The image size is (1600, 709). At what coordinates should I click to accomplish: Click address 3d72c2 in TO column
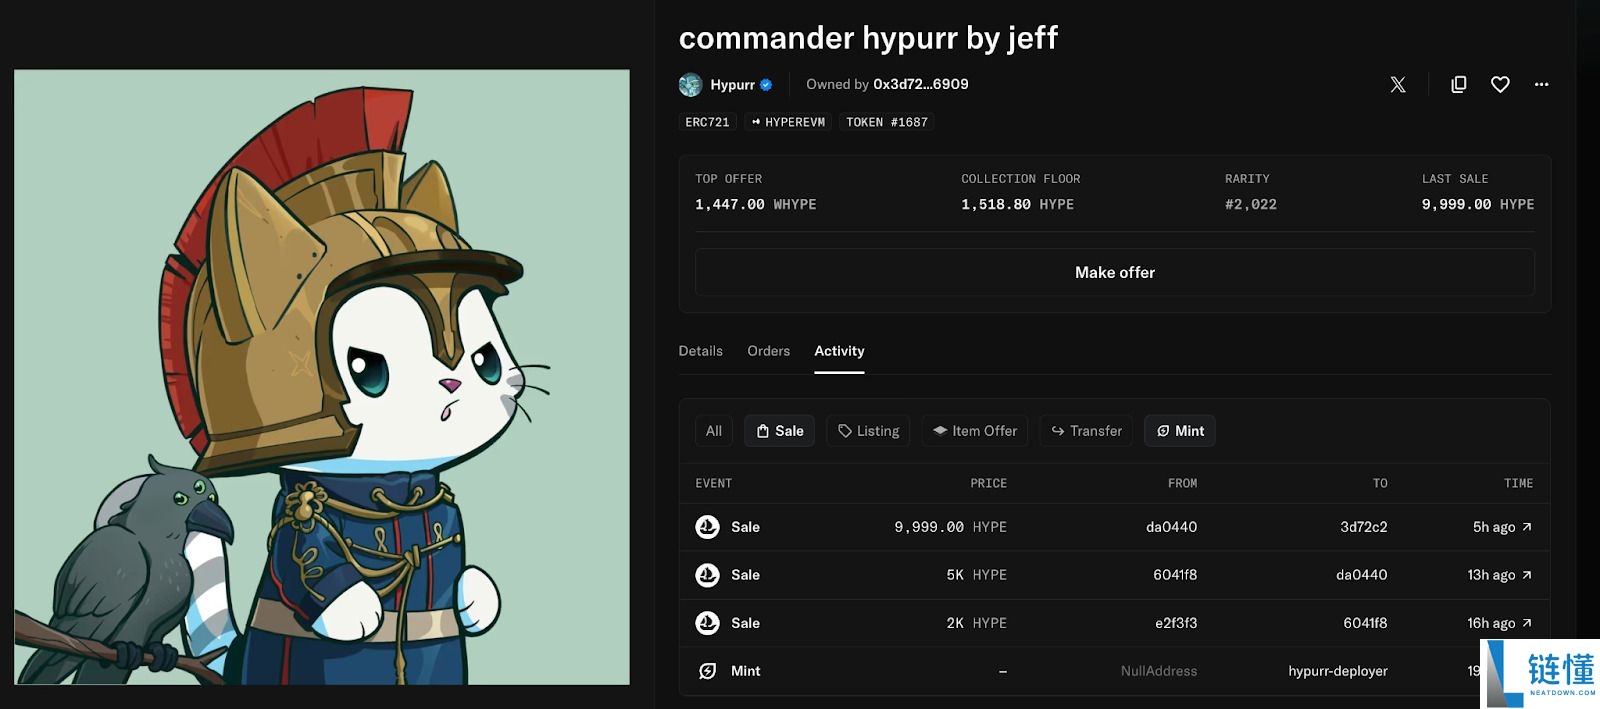(1363, 527)
